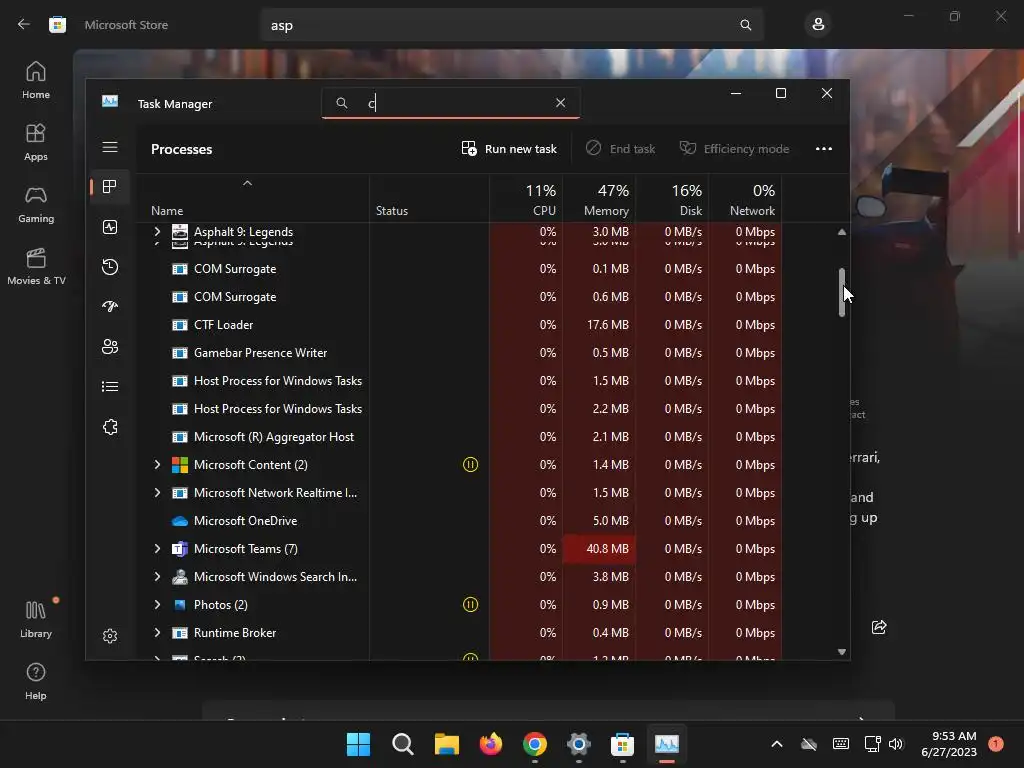Expand Microsoft Network Realtime process group

(x=157, y=492)
